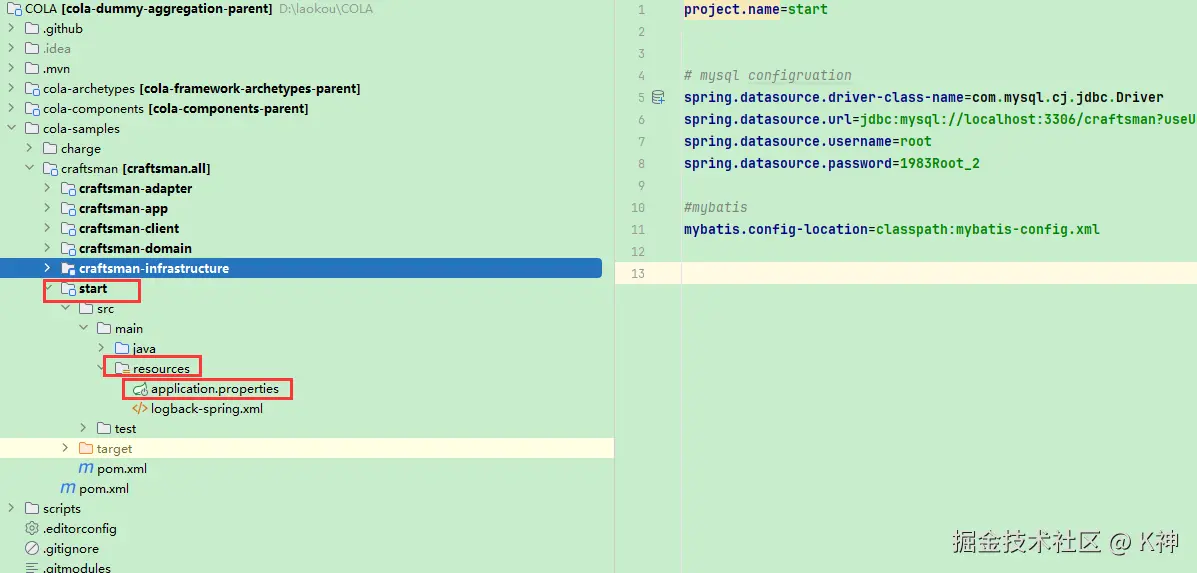Click the .gitignore file icon
This screenshot has width=1197, height=573.
(31, 548)
